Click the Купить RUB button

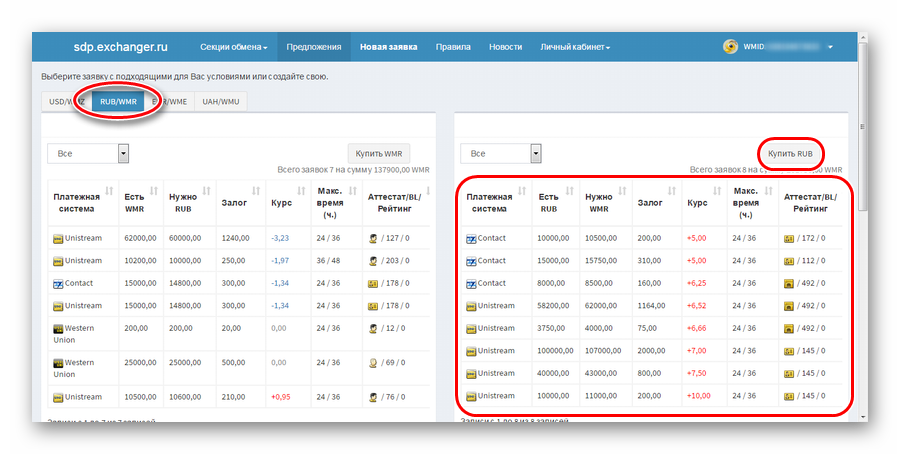click(790, 153)
